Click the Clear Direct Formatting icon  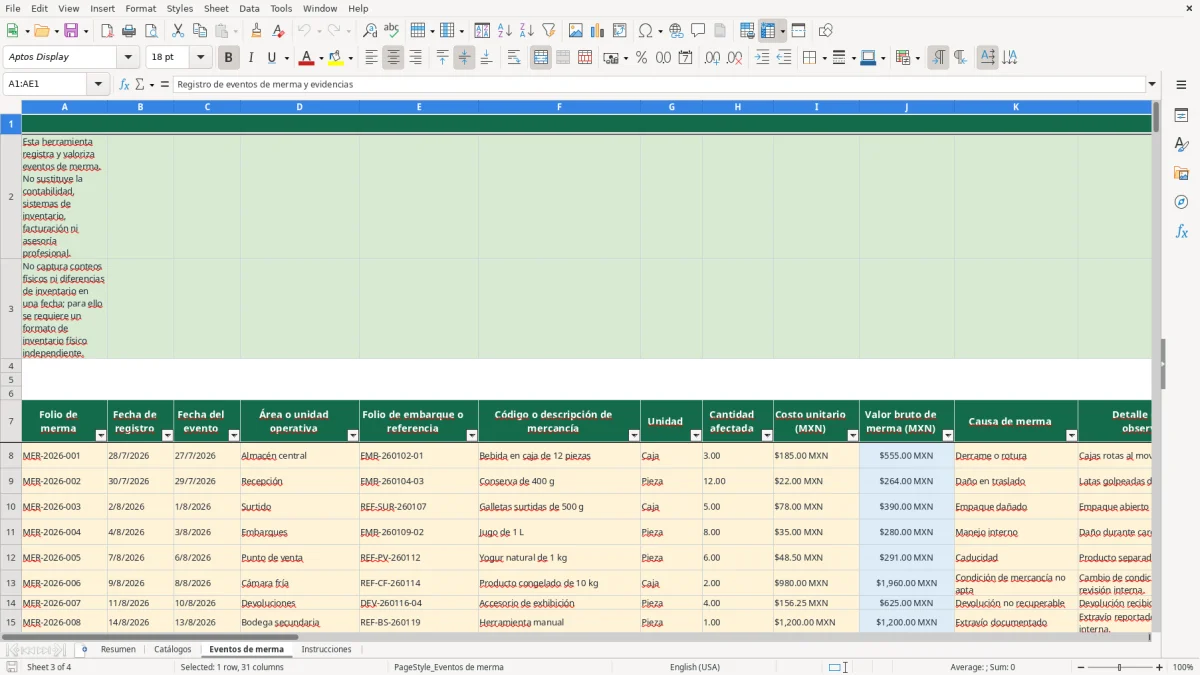(279, 31)
